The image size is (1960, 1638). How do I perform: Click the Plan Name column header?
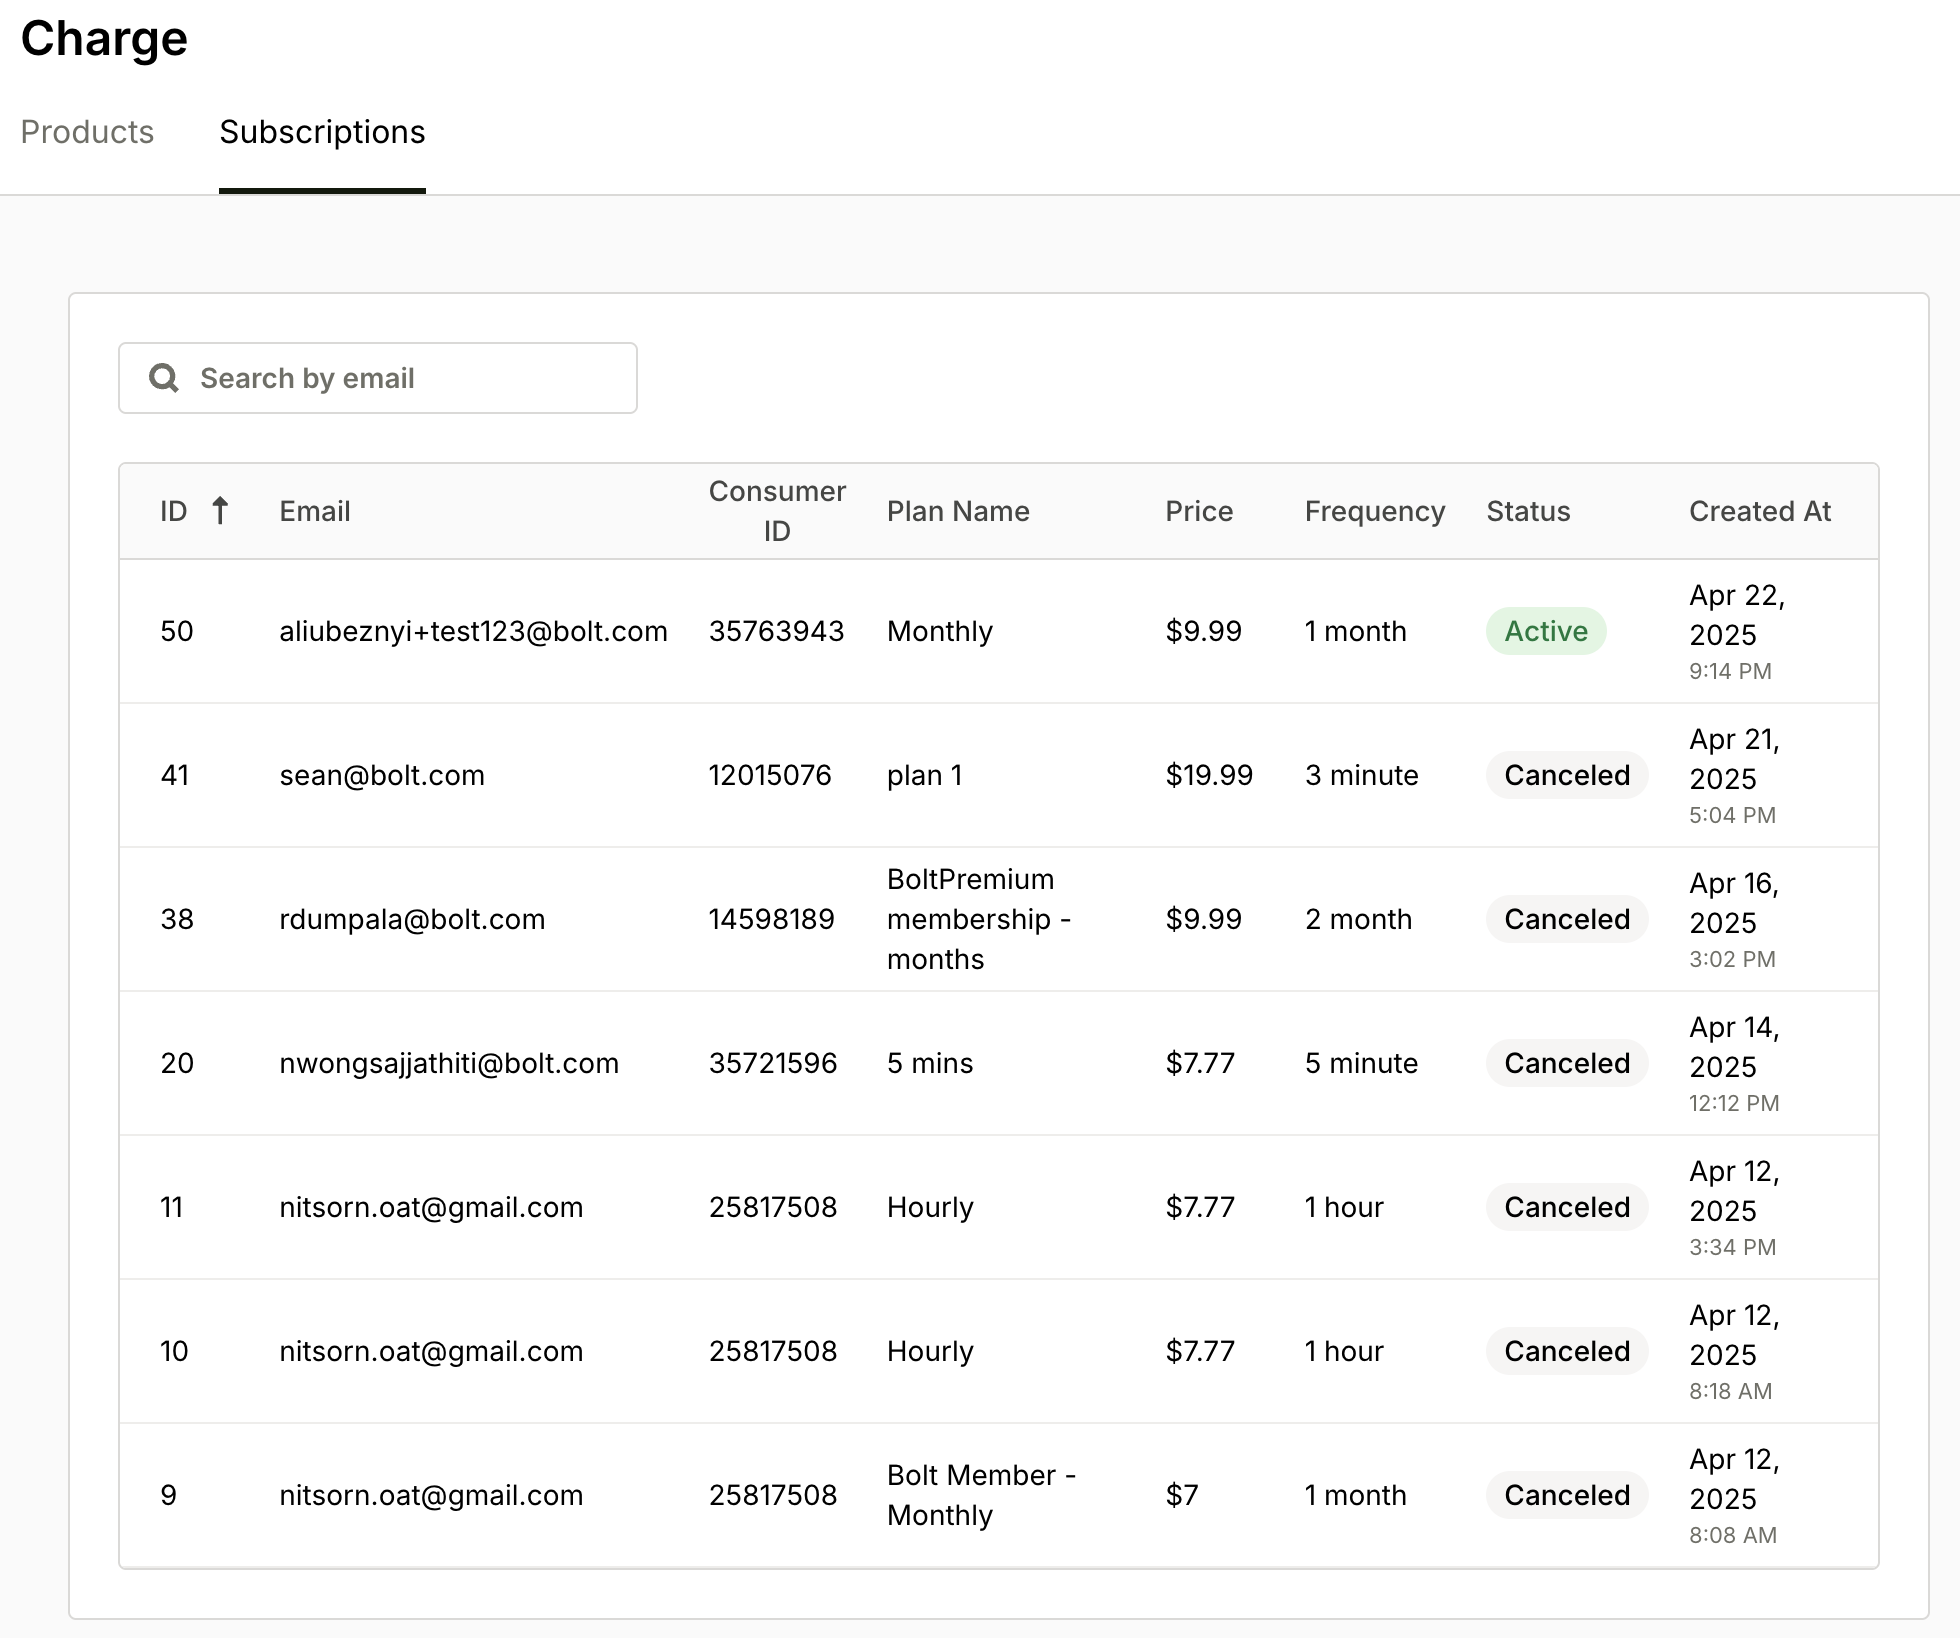(x=958, y=511)
